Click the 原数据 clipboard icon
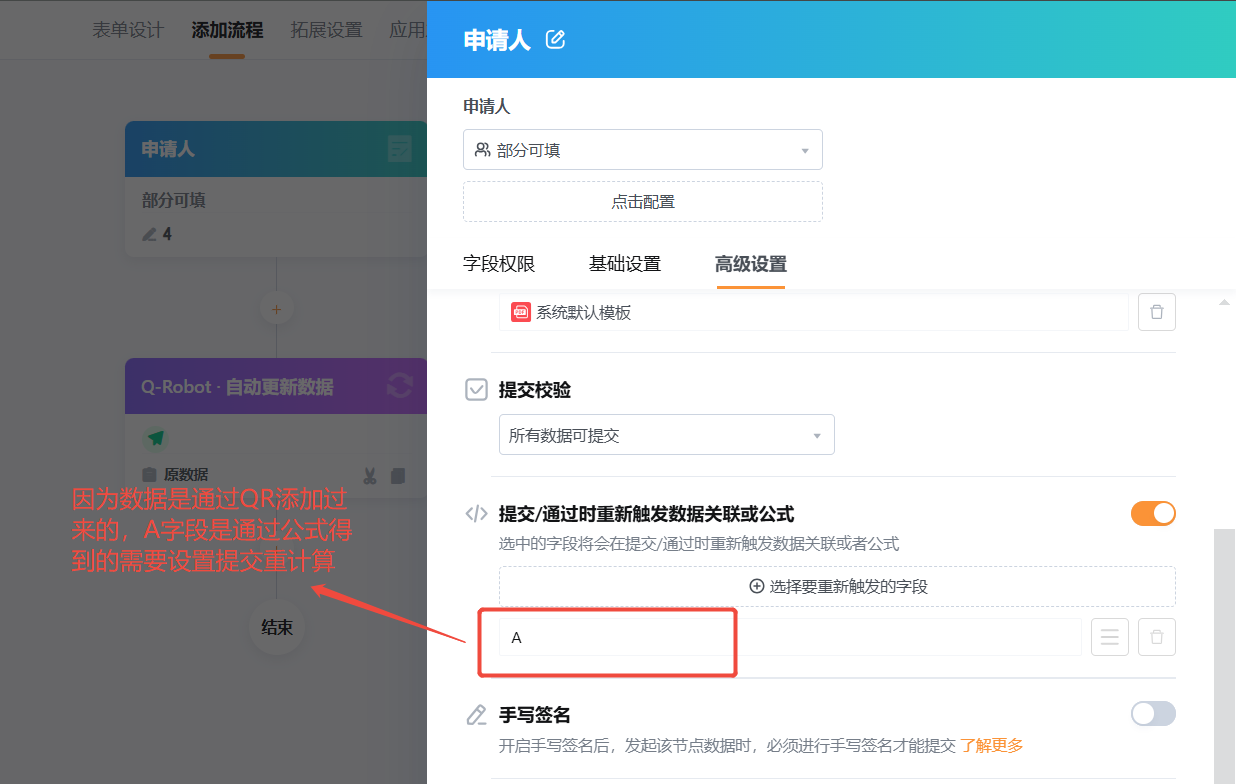Screen dimensions: 1236x784 tap(149, 475)
